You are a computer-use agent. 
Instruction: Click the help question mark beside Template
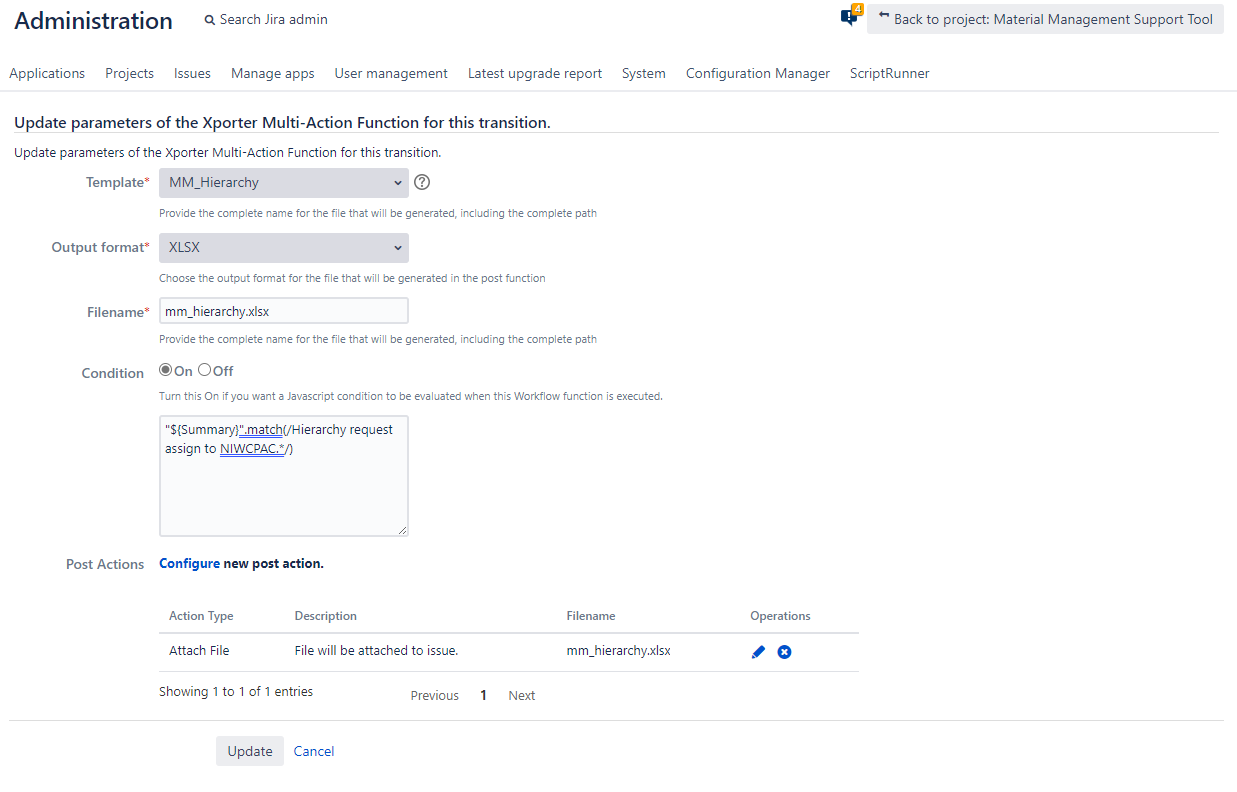(421, 182)
